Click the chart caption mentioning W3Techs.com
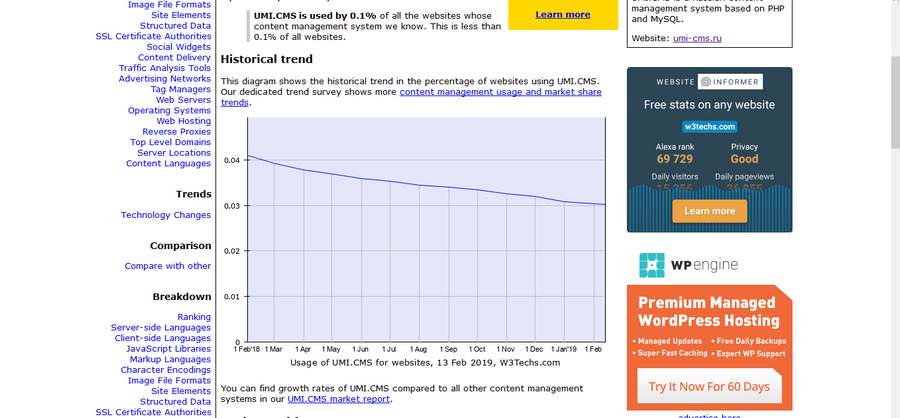This screenshot has height=418, width=900. click(x=425, y=363)
